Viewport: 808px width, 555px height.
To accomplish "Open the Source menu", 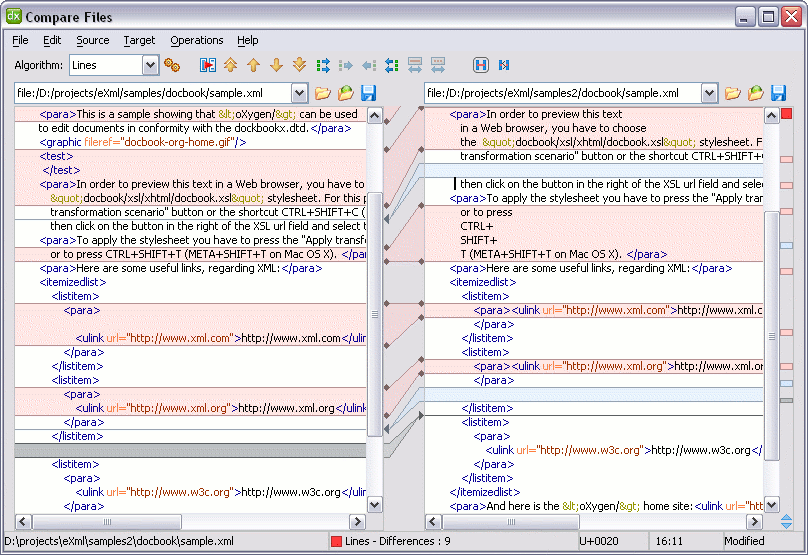I will point(93,40).
